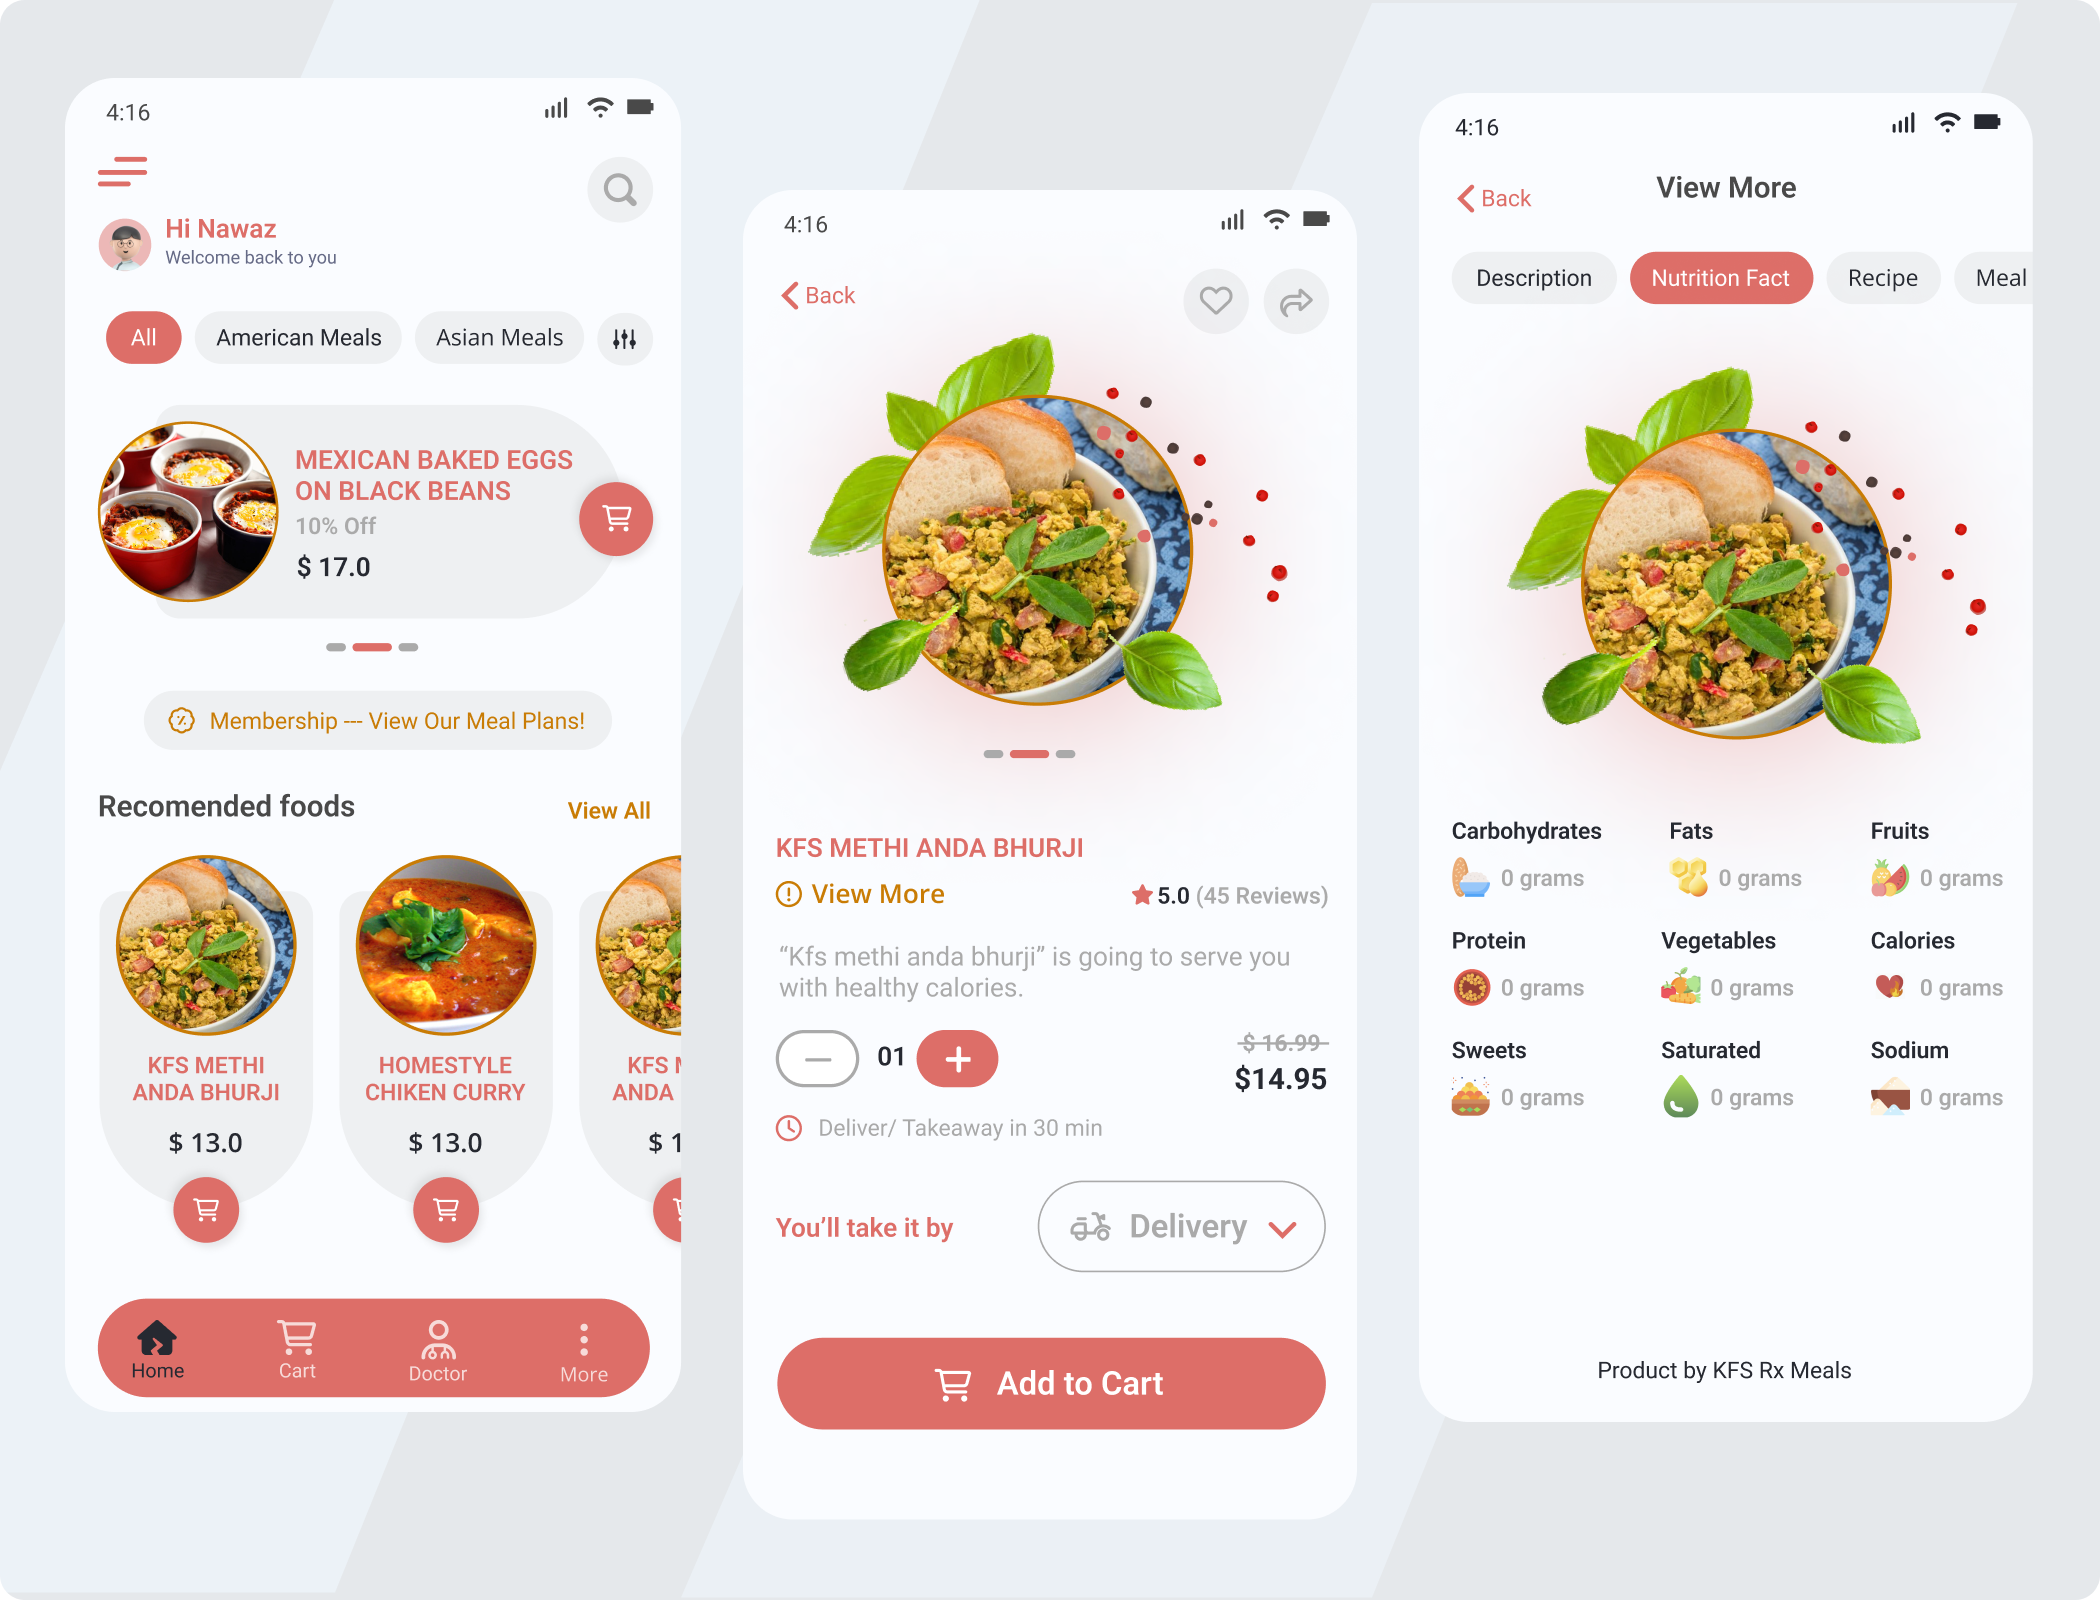Select the Recipe tab
The image size is (2100, 1600).
click(x=1880, y=277)
